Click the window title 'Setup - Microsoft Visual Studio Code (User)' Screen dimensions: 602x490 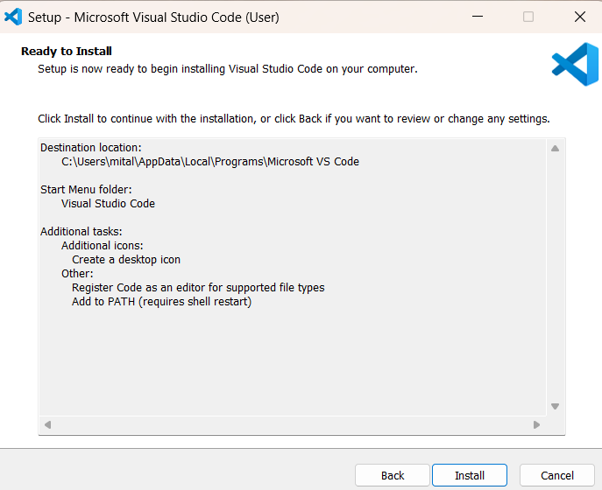point(154,17)
